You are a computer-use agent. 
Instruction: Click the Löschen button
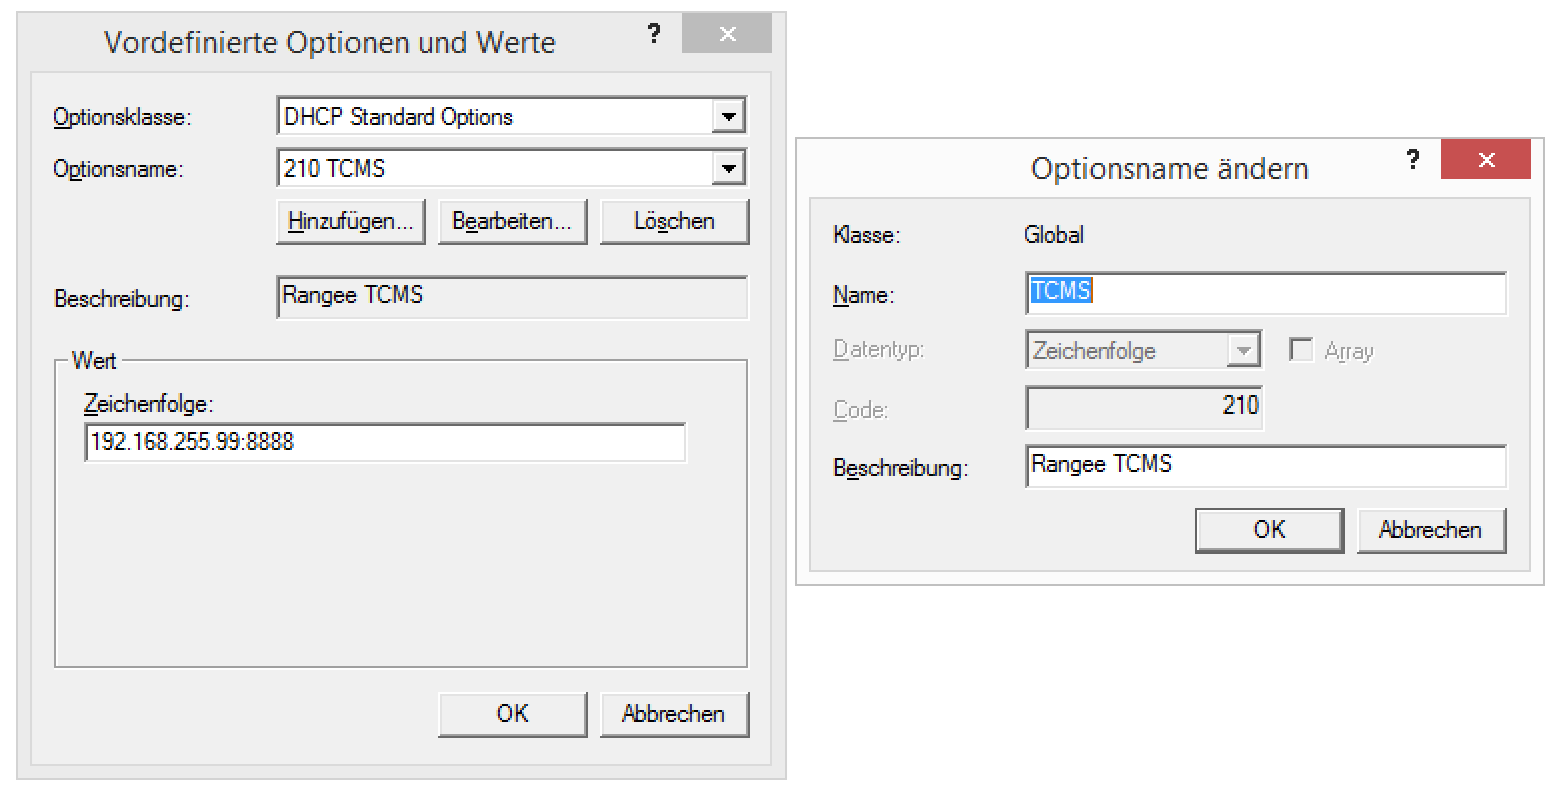pyautogui.click(x=674, y=221)
